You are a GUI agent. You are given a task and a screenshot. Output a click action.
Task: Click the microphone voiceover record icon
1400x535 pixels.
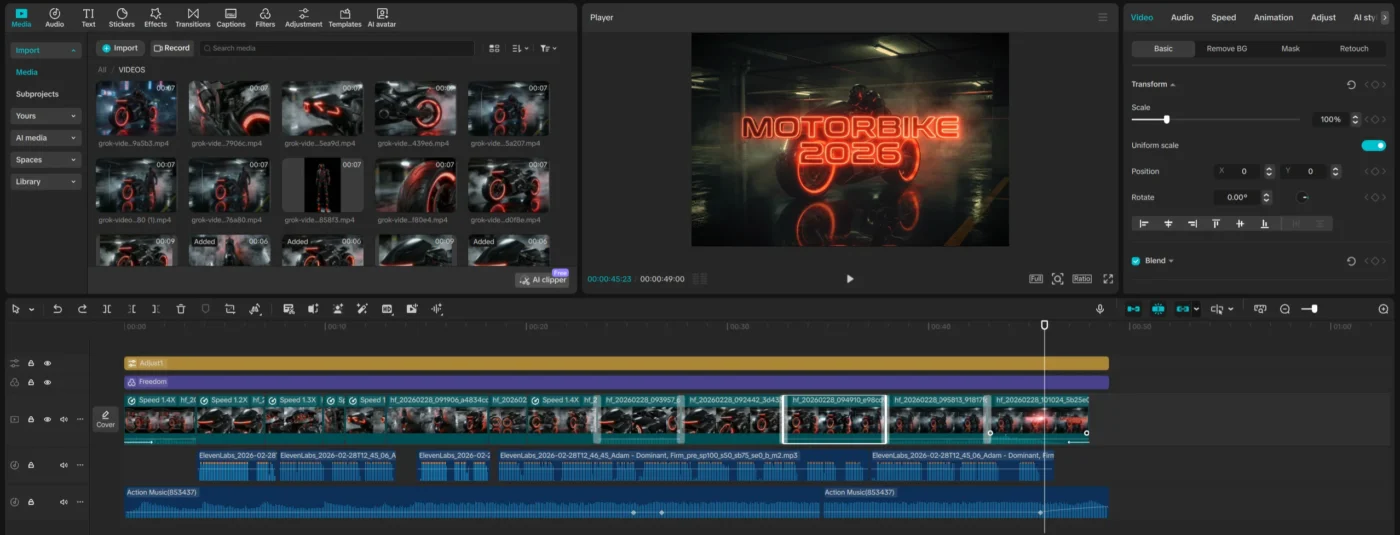pos(1100,309)
